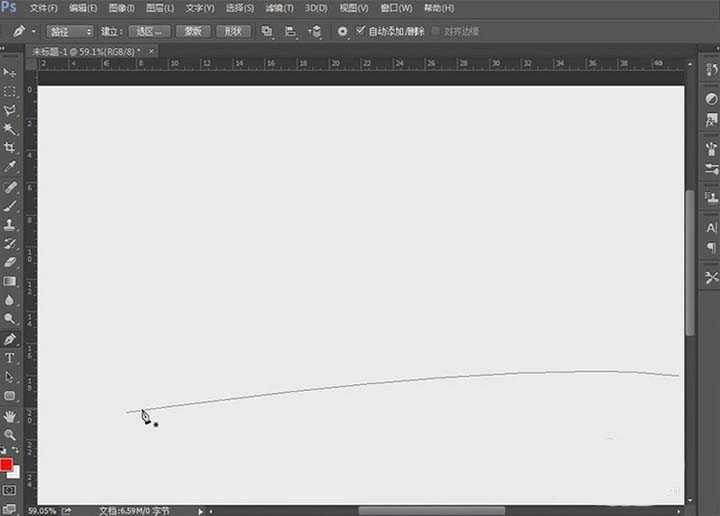The image size is (720, 516).
Task: Open the gear options for pen settings
Action: click(x=342, y=31)
